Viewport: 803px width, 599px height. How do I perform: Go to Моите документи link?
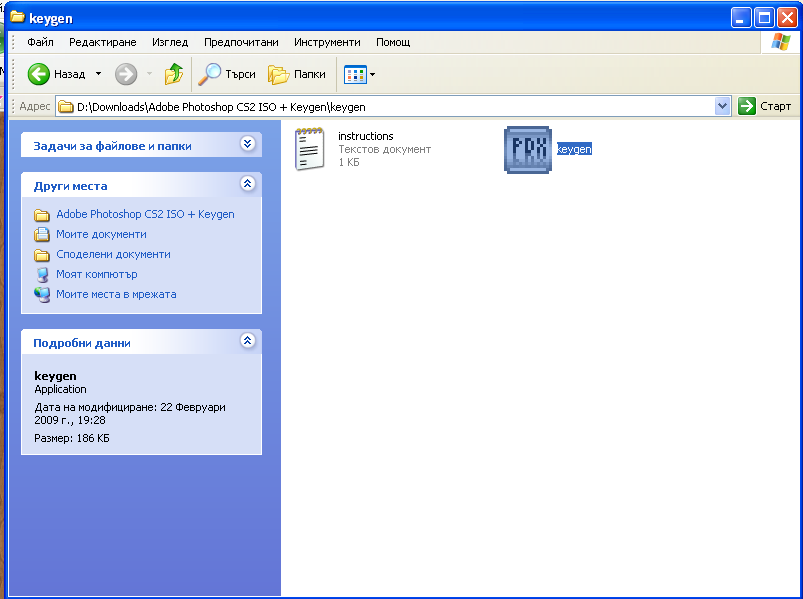coord(101,234)
